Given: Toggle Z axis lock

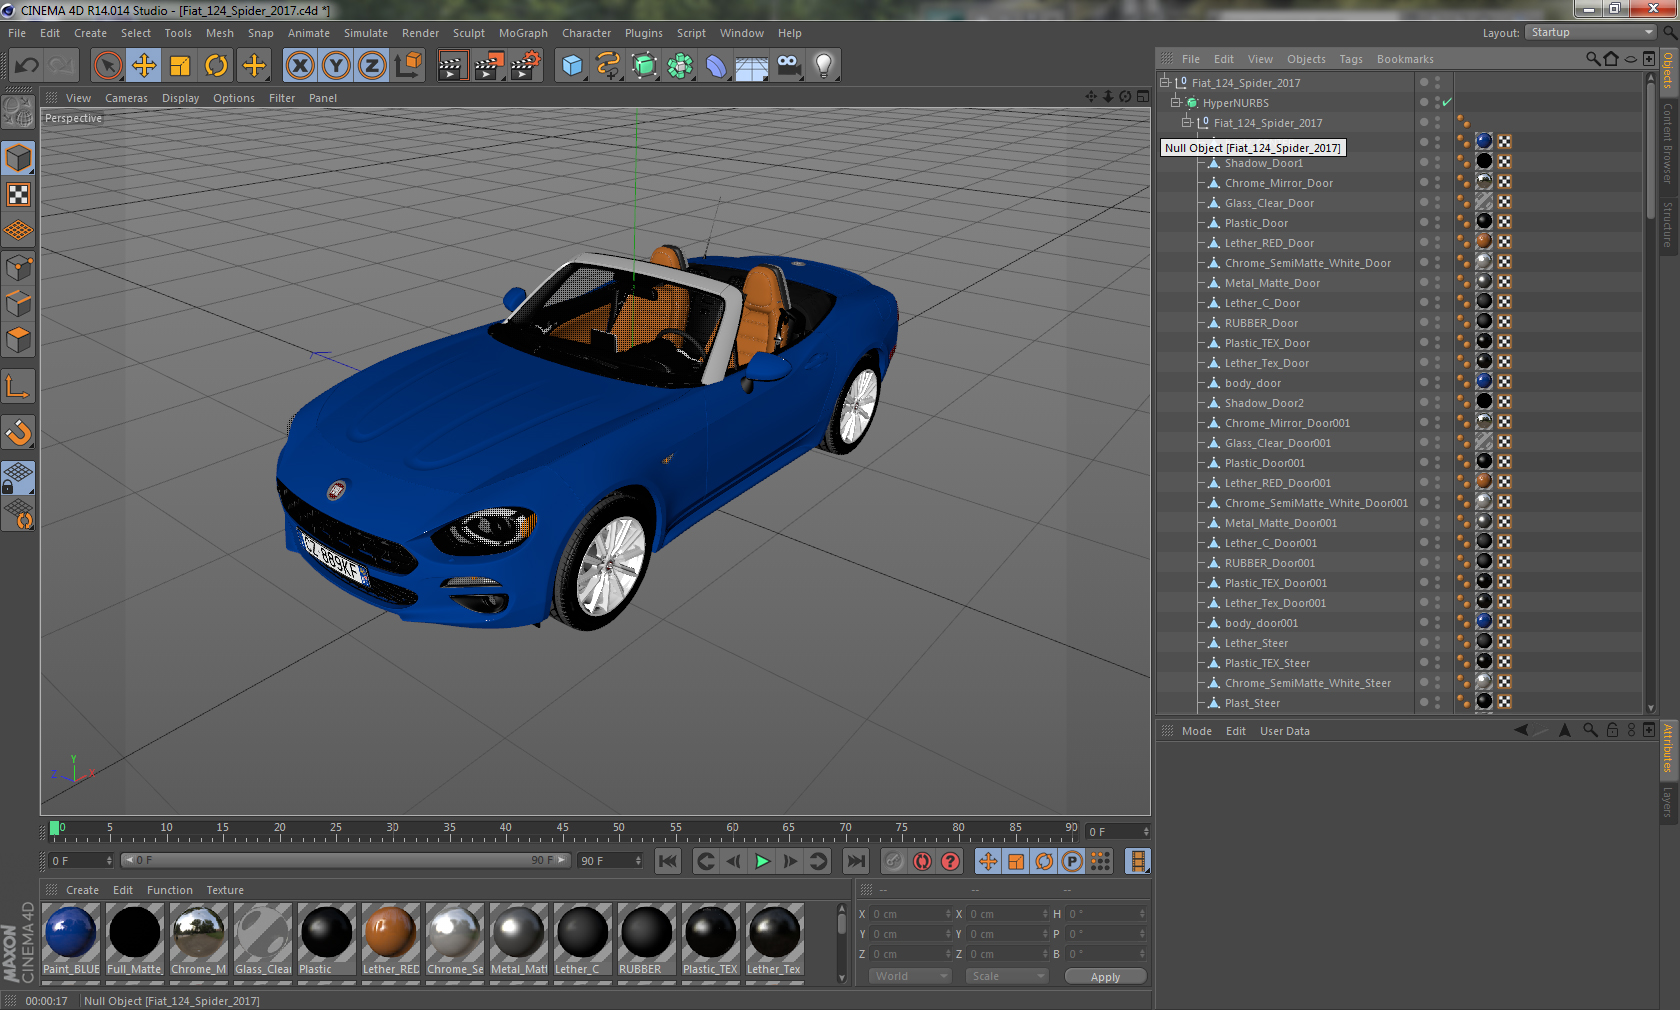Looking at the screenshot, I should (372, 66).
